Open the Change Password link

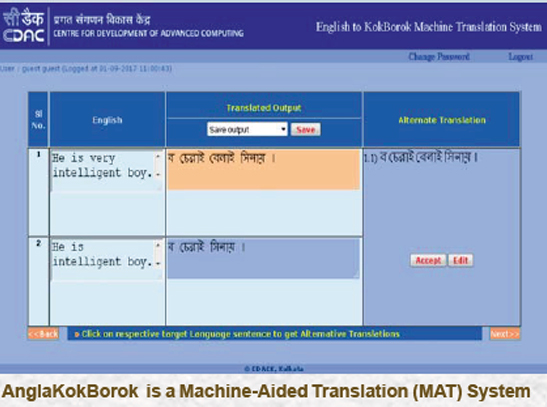(x=439, y=56)
